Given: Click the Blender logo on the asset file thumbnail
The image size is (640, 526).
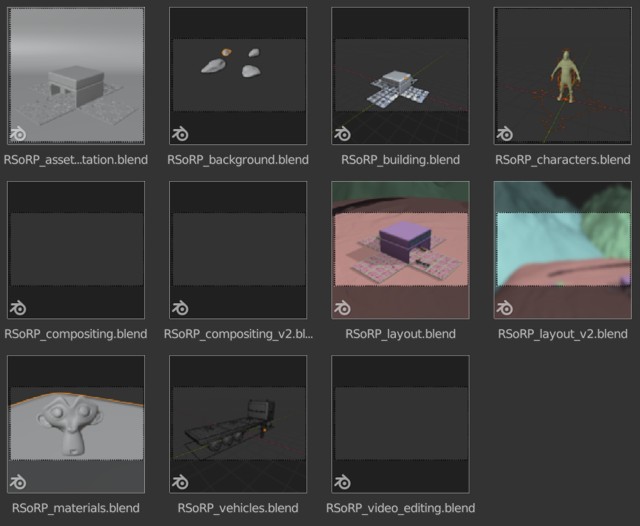Looking at the screenshot, I should click(x=18, y=134).
